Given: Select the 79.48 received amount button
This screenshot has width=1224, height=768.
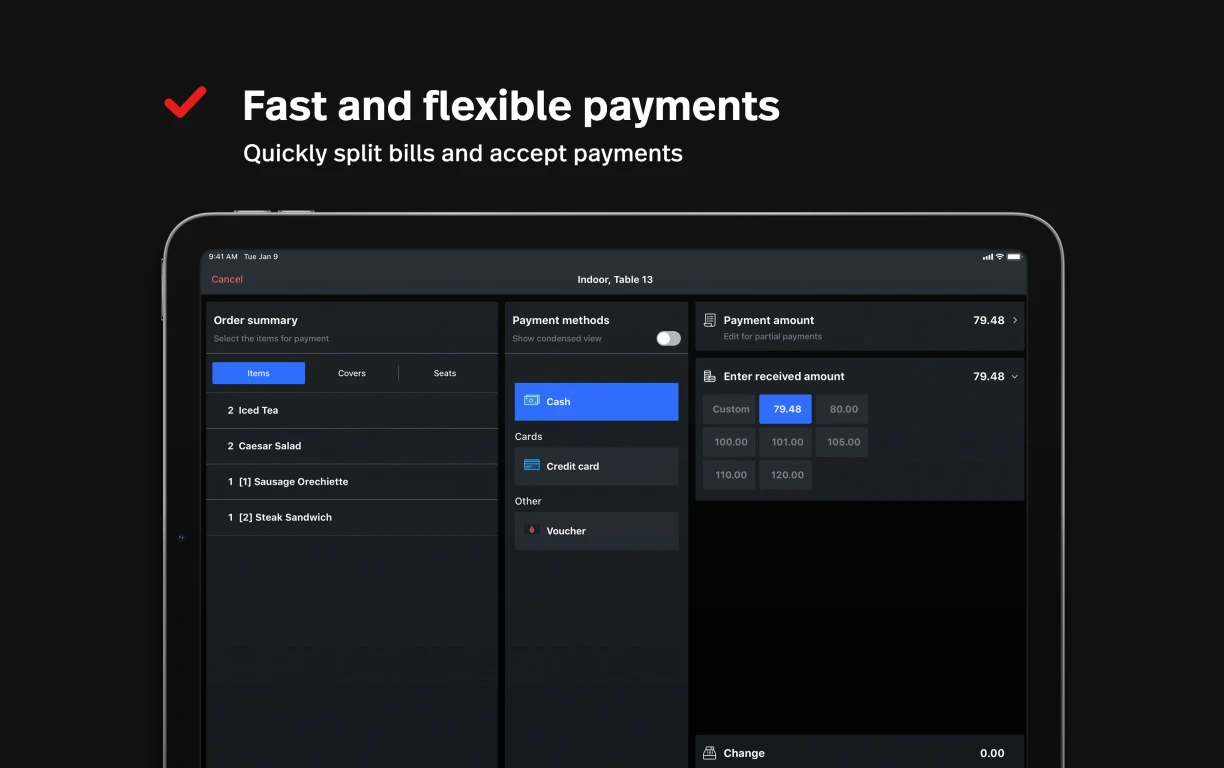Looking at the screenshot, I should [x=786, y=409].
